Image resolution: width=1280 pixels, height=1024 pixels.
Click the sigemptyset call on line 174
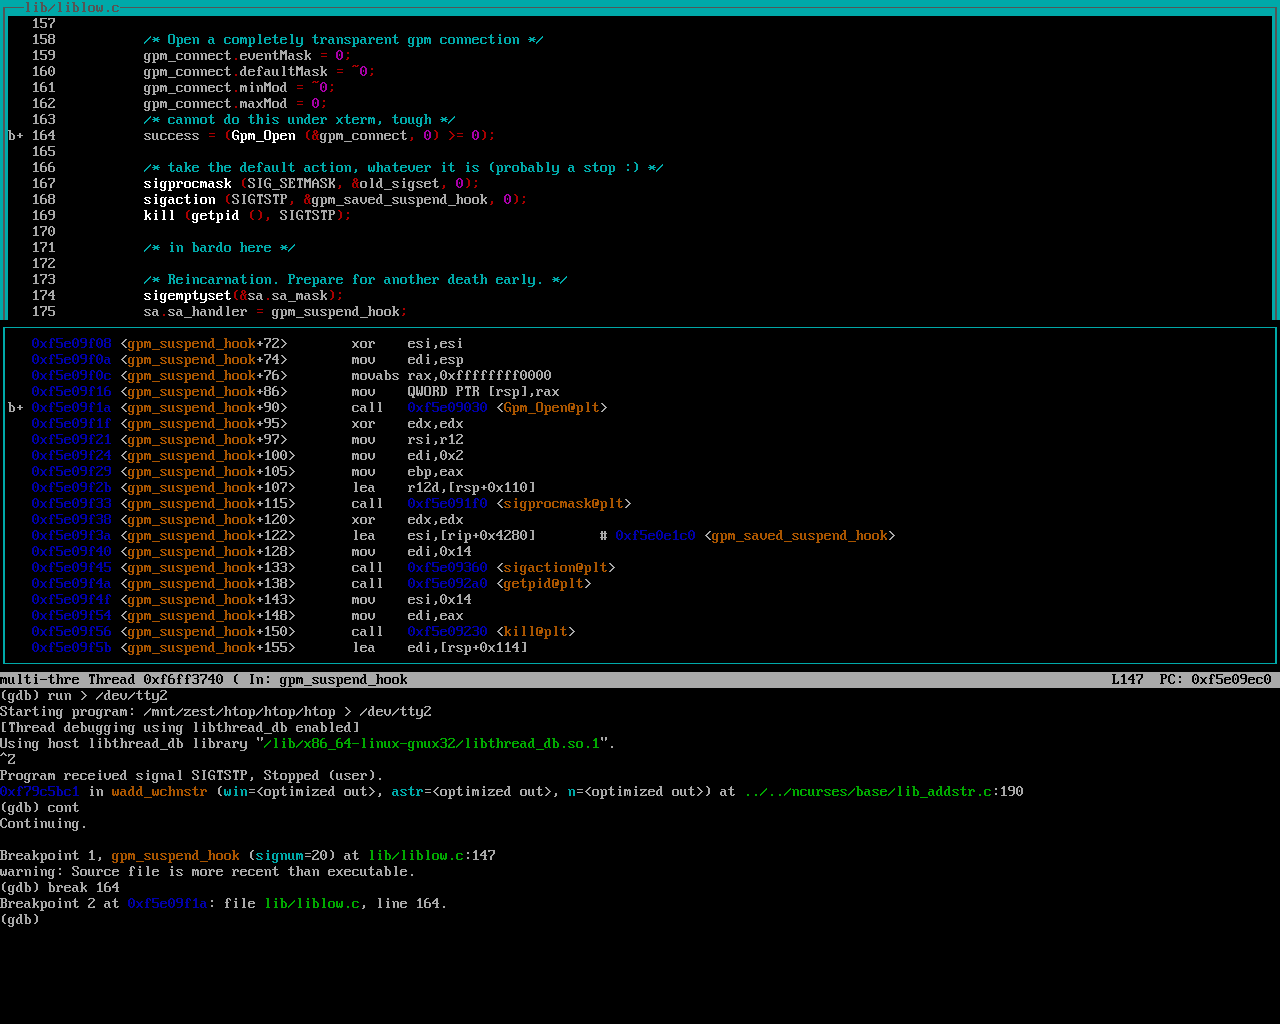(187, 296)
